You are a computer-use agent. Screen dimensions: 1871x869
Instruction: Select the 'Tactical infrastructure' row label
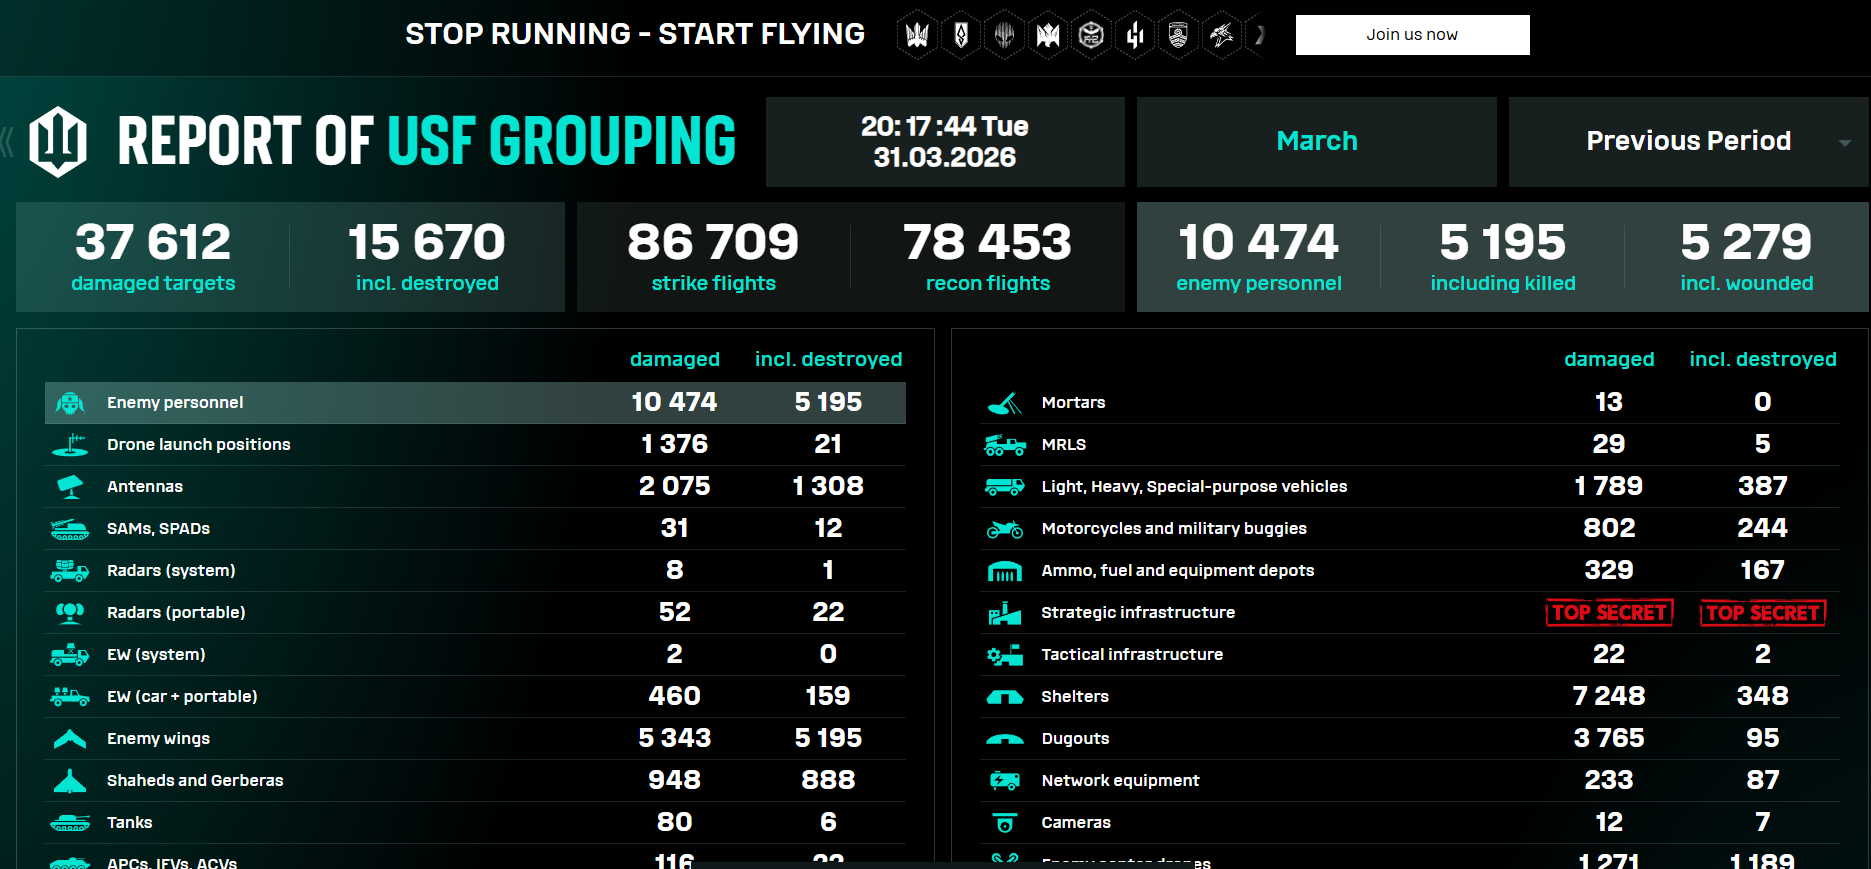[x=1132, y=655]
